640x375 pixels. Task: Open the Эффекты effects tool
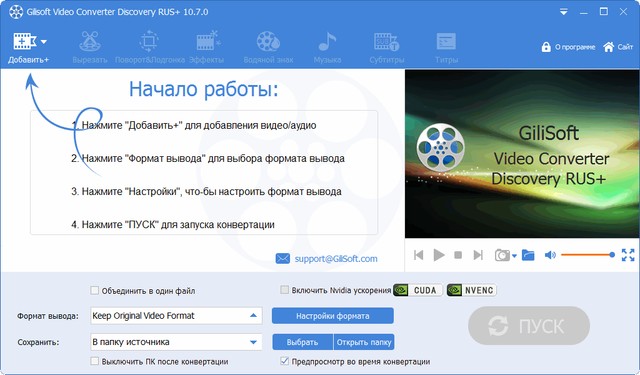tap(207, 47)
